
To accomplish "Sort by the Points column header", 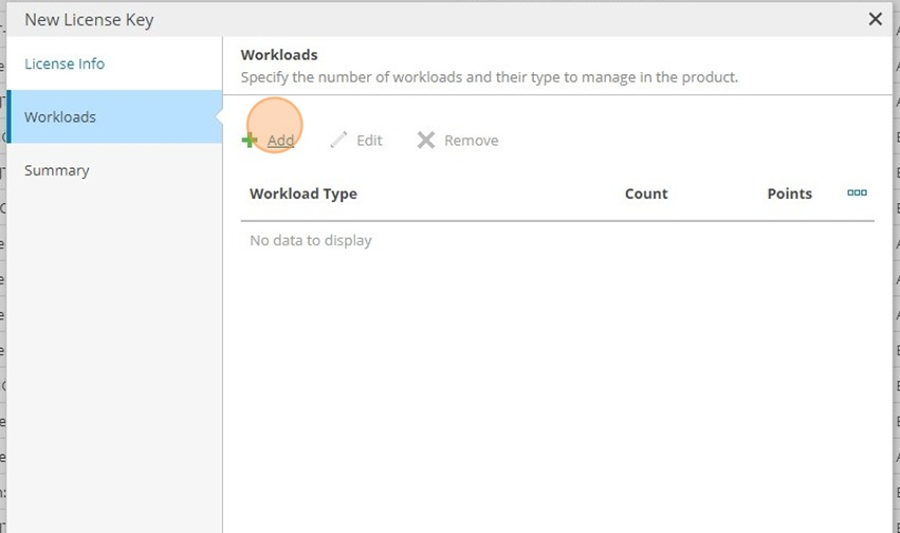I will [x=789, y=194].
